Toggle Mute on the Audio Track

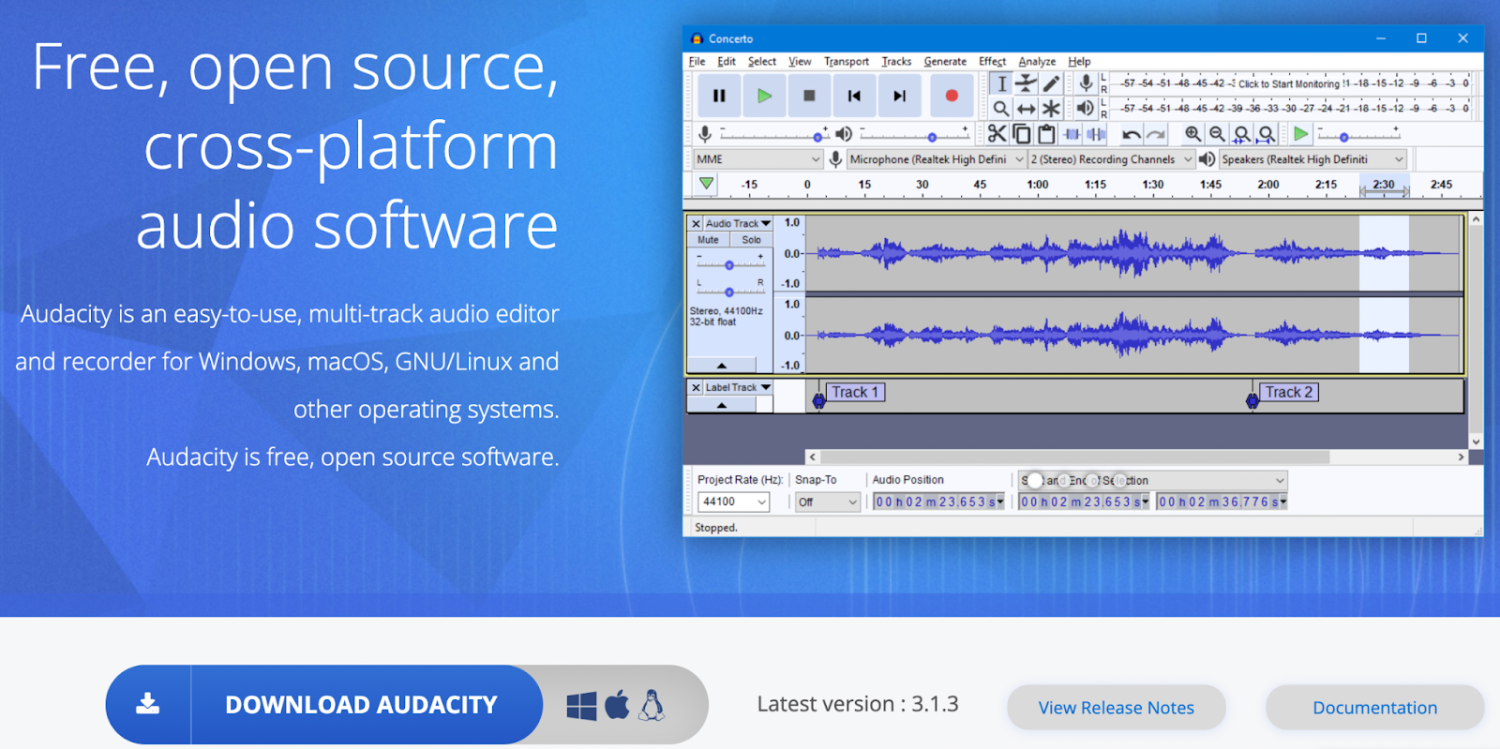click(x=708, y=240)
